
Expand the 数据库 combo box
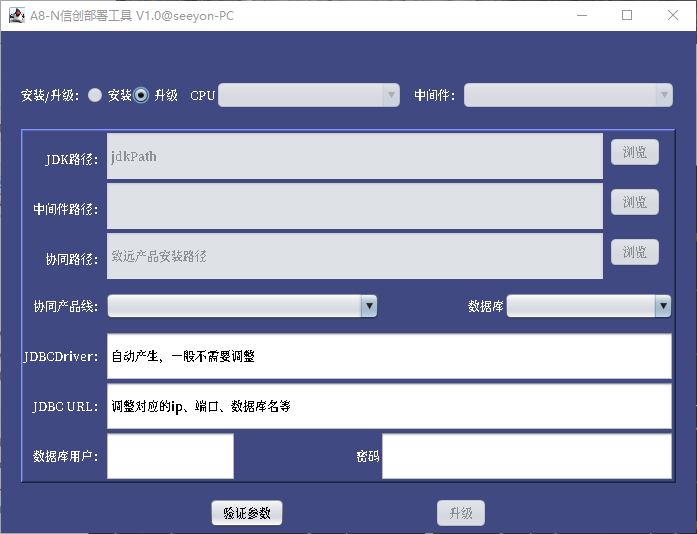tap(589, 306)
